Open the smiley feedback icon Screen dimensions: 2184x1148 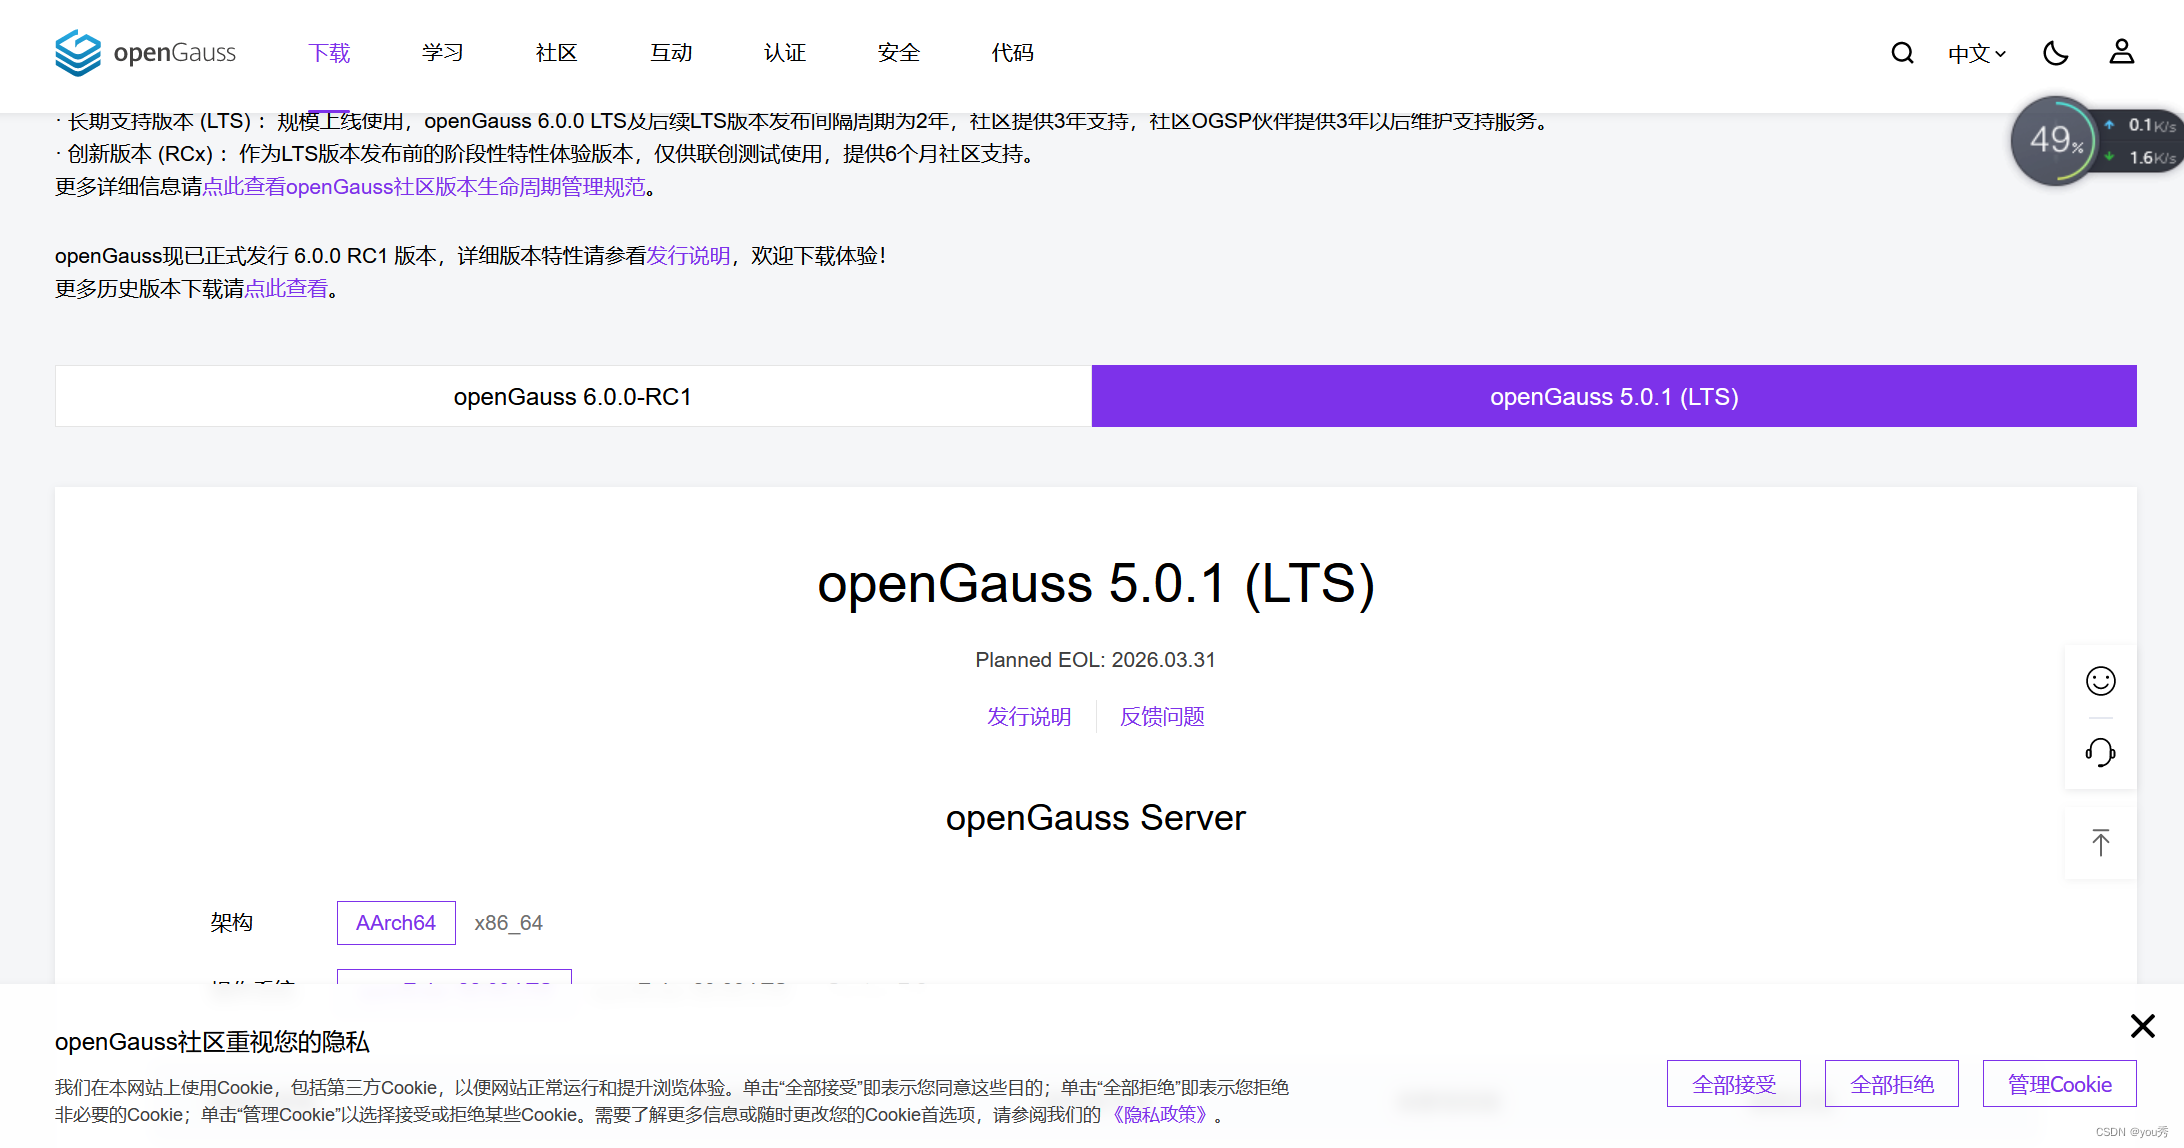point(2100,682)
